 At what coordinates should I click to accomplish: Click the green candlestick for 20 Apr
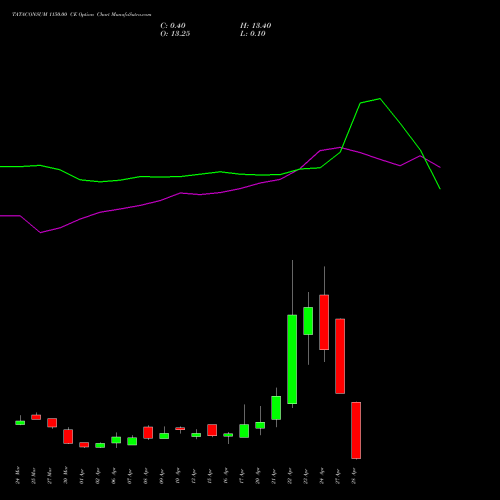point(260,425)
